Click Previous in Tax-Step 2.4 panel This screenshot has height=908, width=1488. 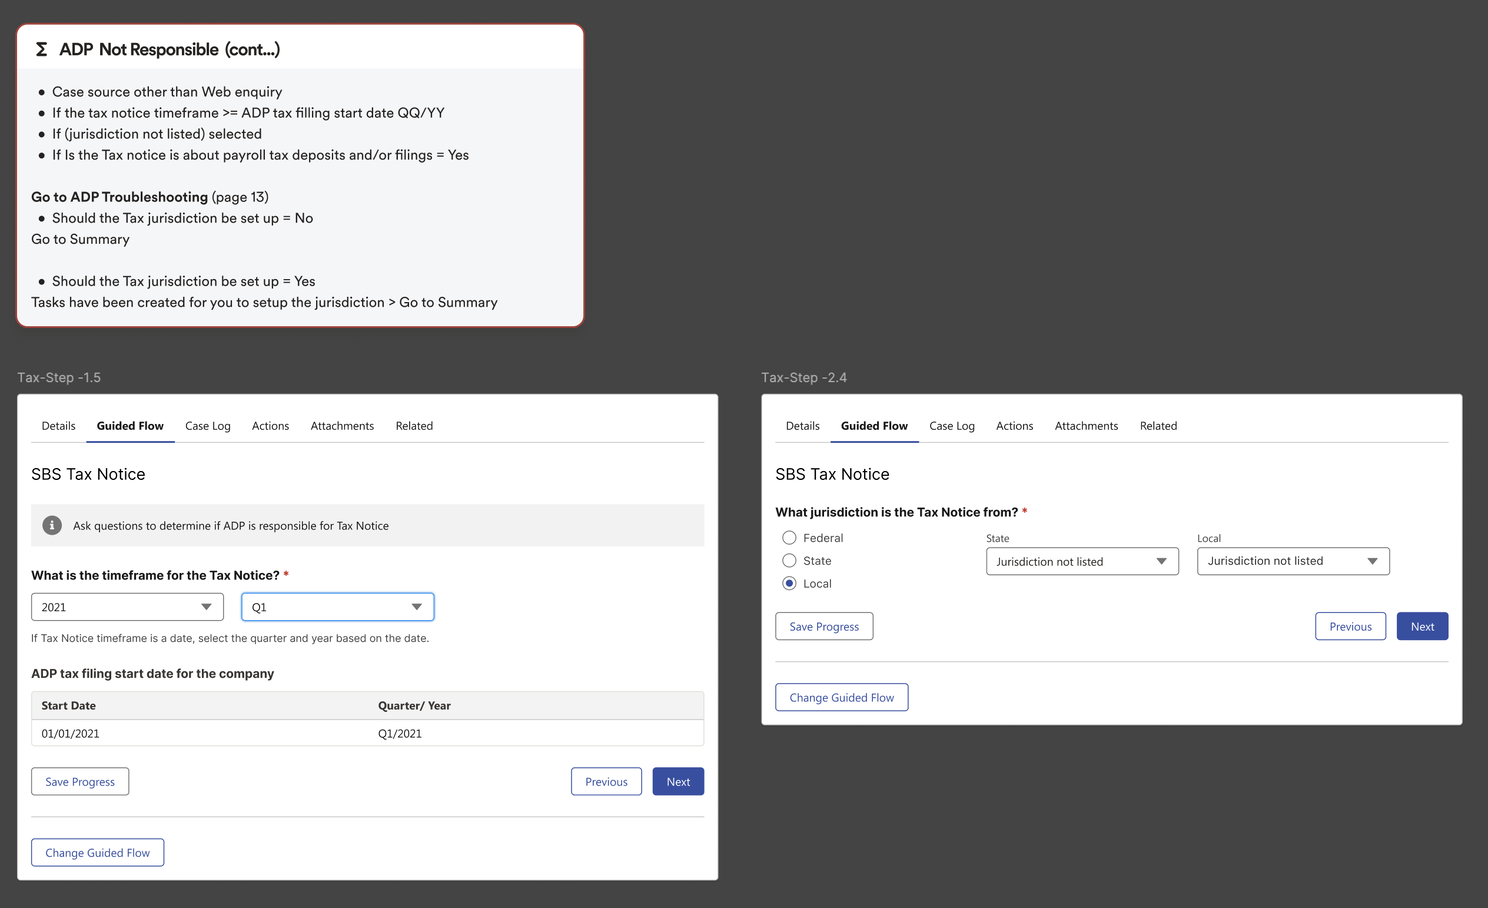(1350, 627)
